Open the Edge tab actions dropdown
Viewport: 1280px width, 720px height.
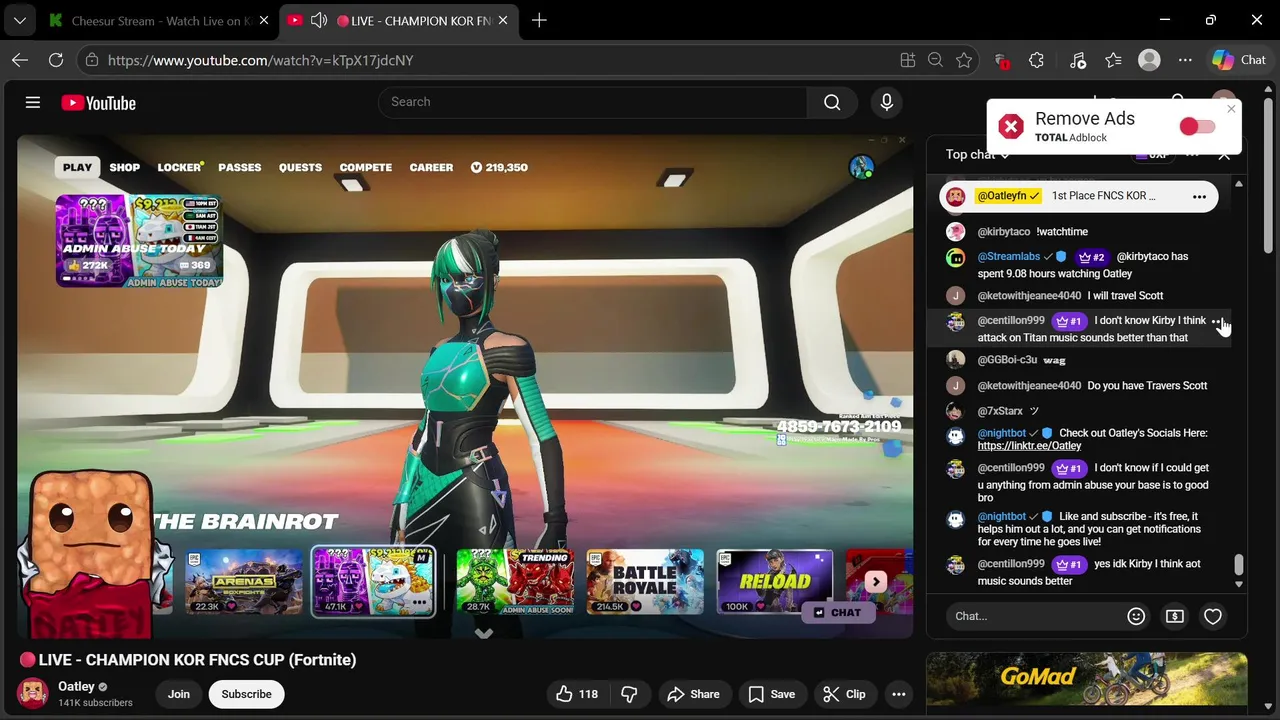(19, 20)
